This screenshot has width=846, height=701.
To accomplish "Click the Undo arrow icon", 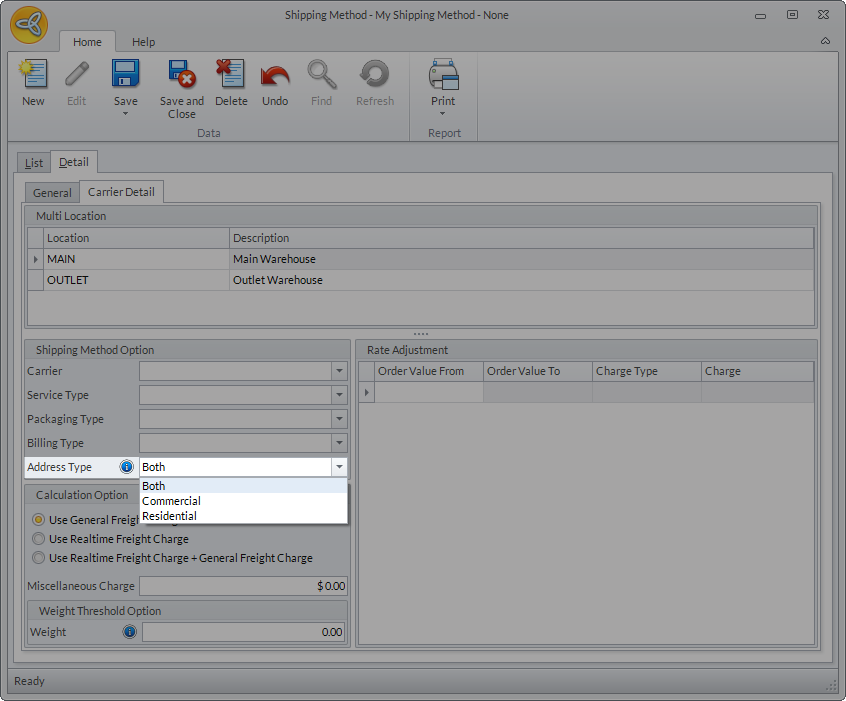I will pyautogui.click(x=275, y=76).
